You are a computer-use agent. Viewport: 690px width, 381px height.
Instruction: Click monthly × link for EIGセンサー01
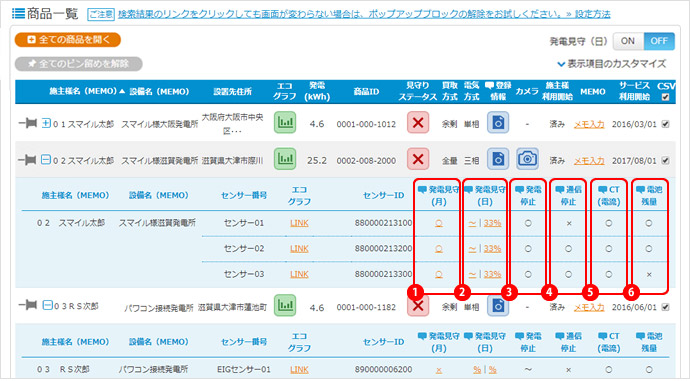pos(439,370)
